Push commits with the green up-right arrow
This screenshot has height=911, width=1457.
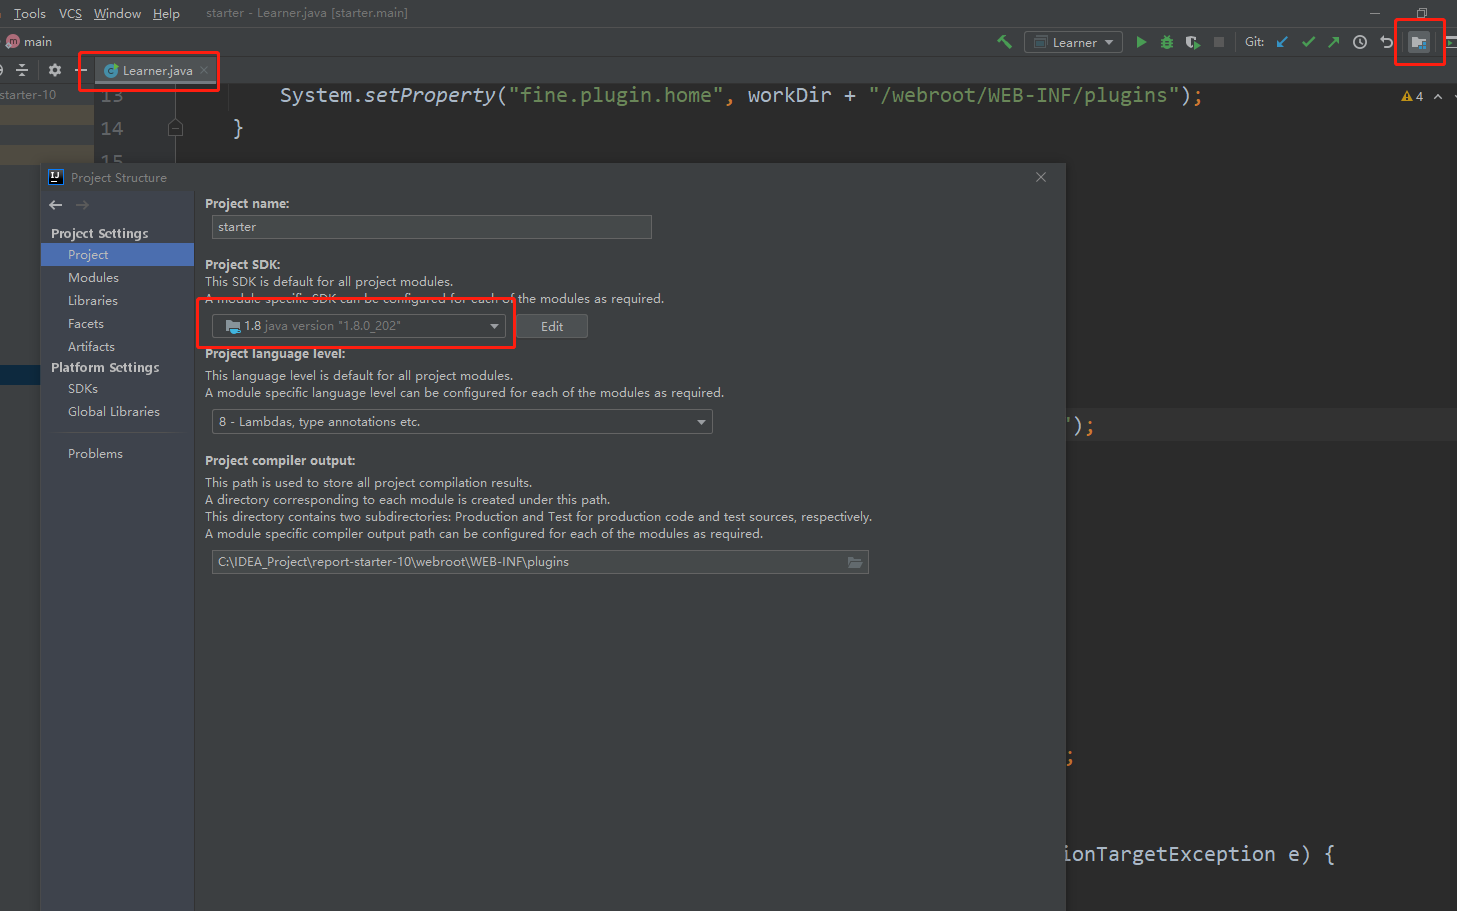1334,42
